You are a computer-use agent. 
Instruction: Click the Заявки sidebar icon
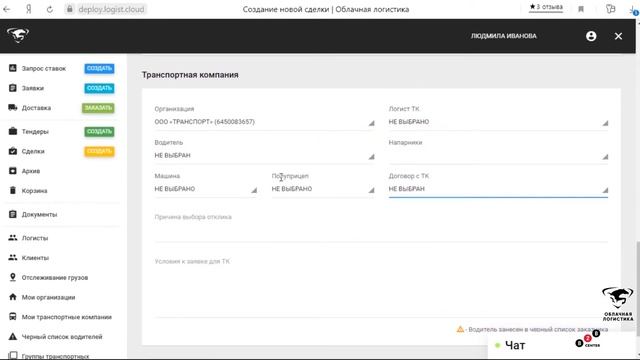point(13,88)
